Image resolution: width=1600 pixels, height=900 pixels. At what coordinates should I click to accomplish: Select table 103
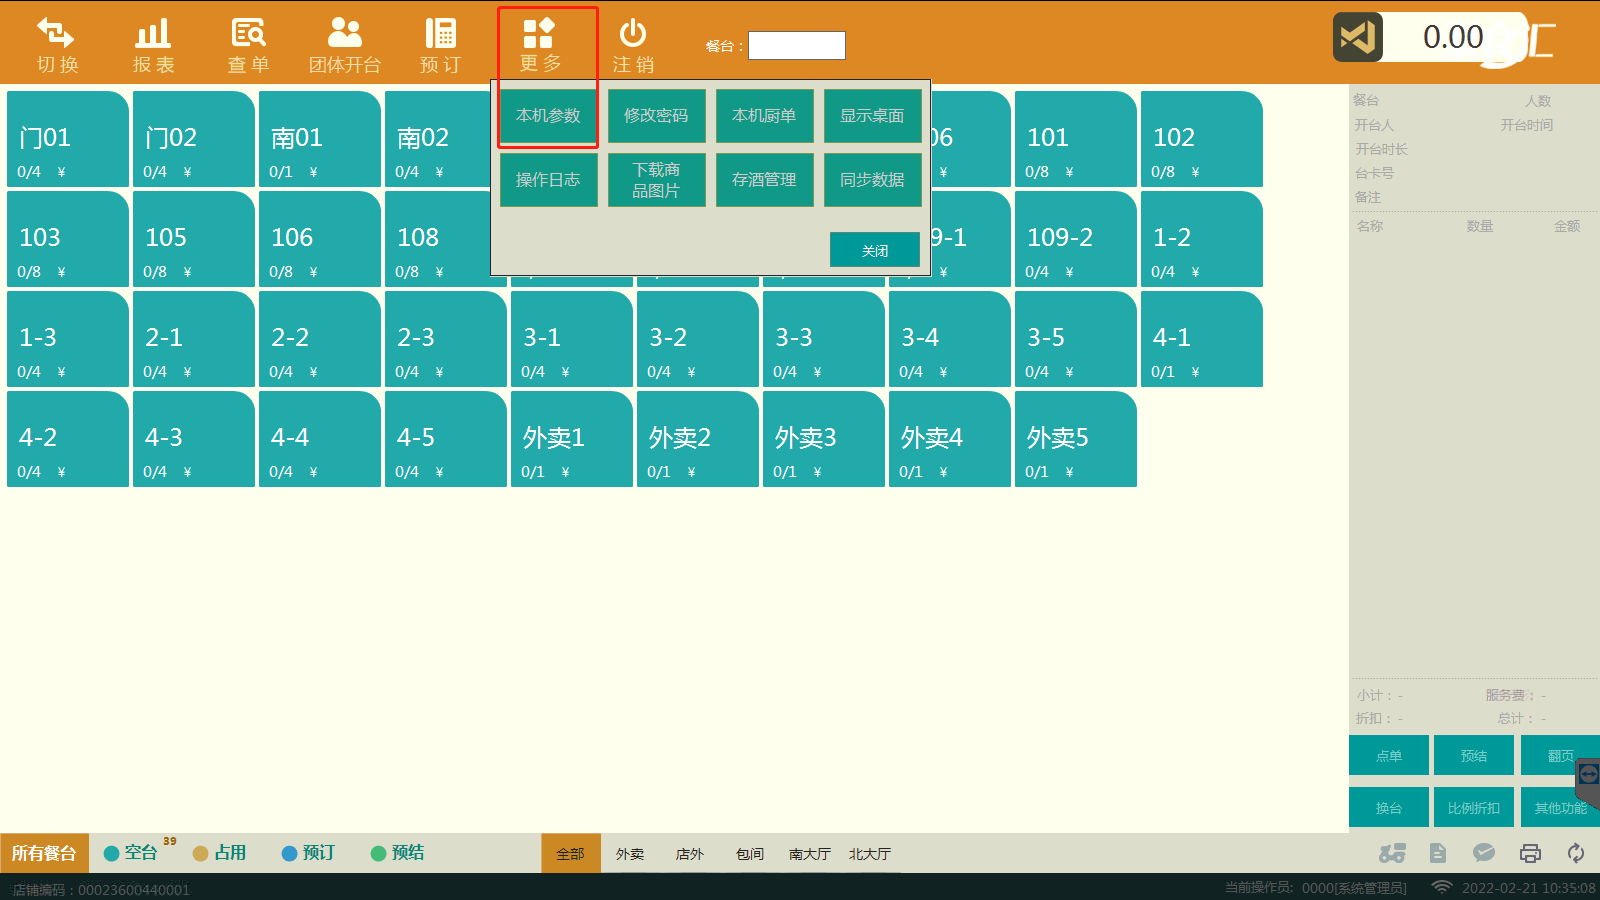(x=68, y=239)
